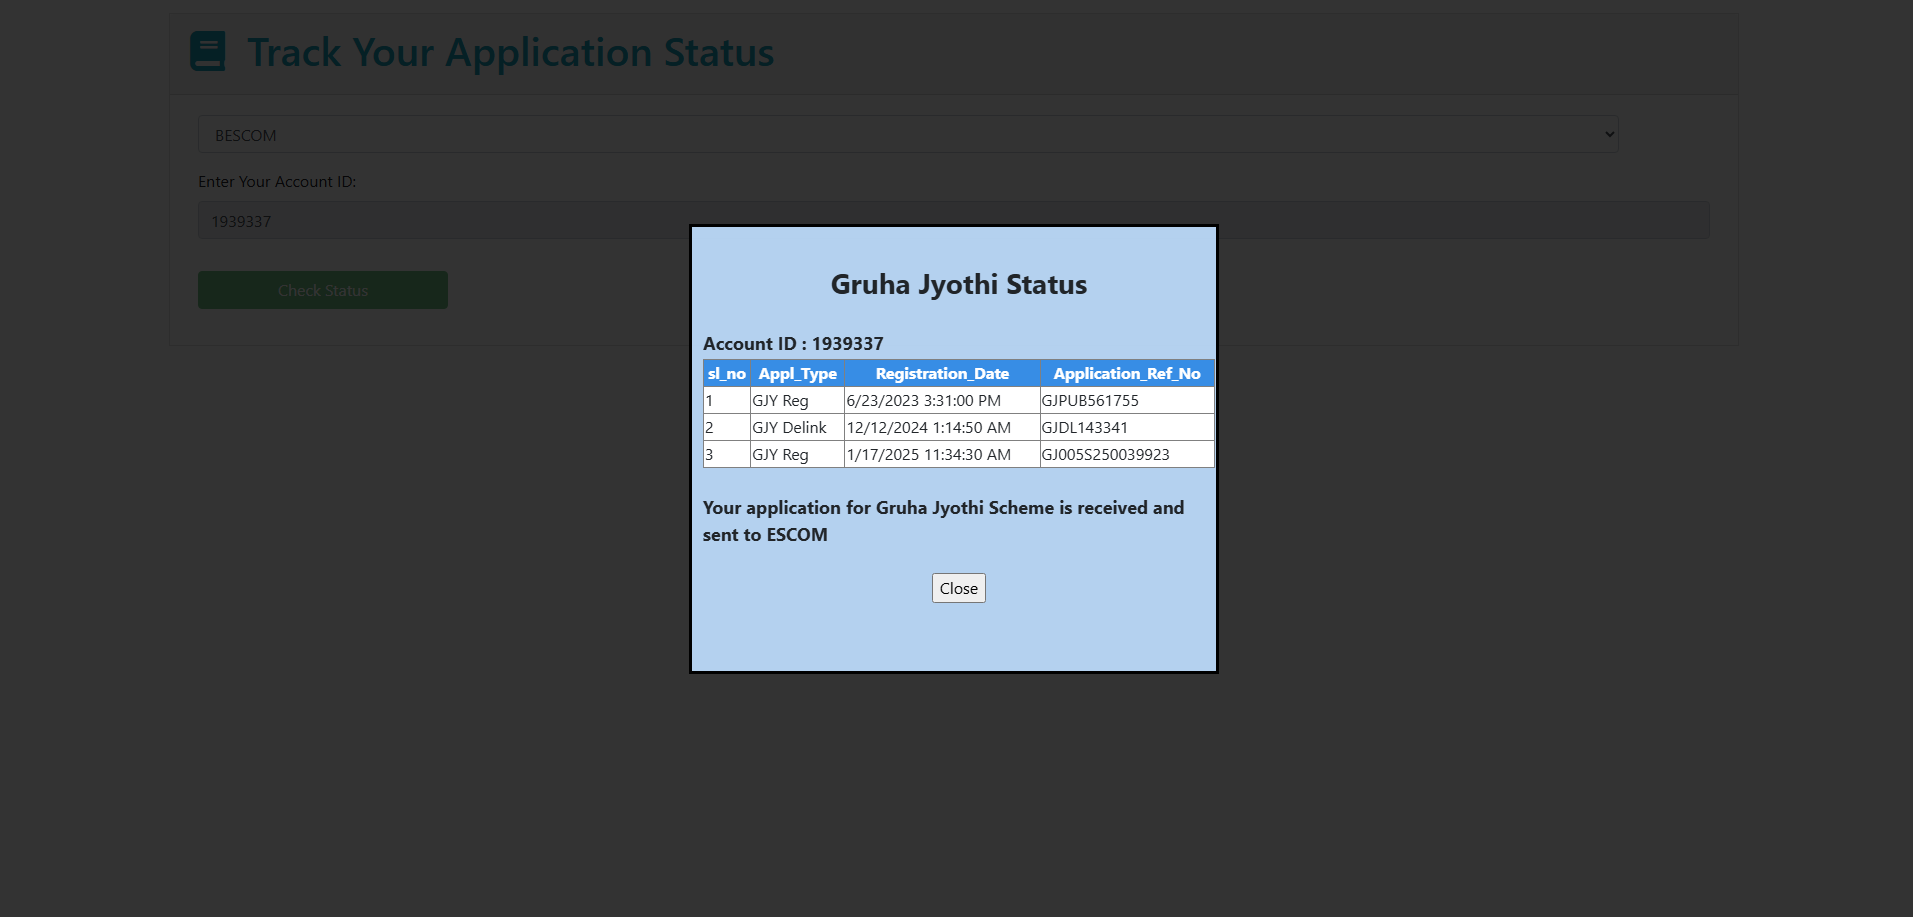Click the green Check Status button

pos(323,290)
